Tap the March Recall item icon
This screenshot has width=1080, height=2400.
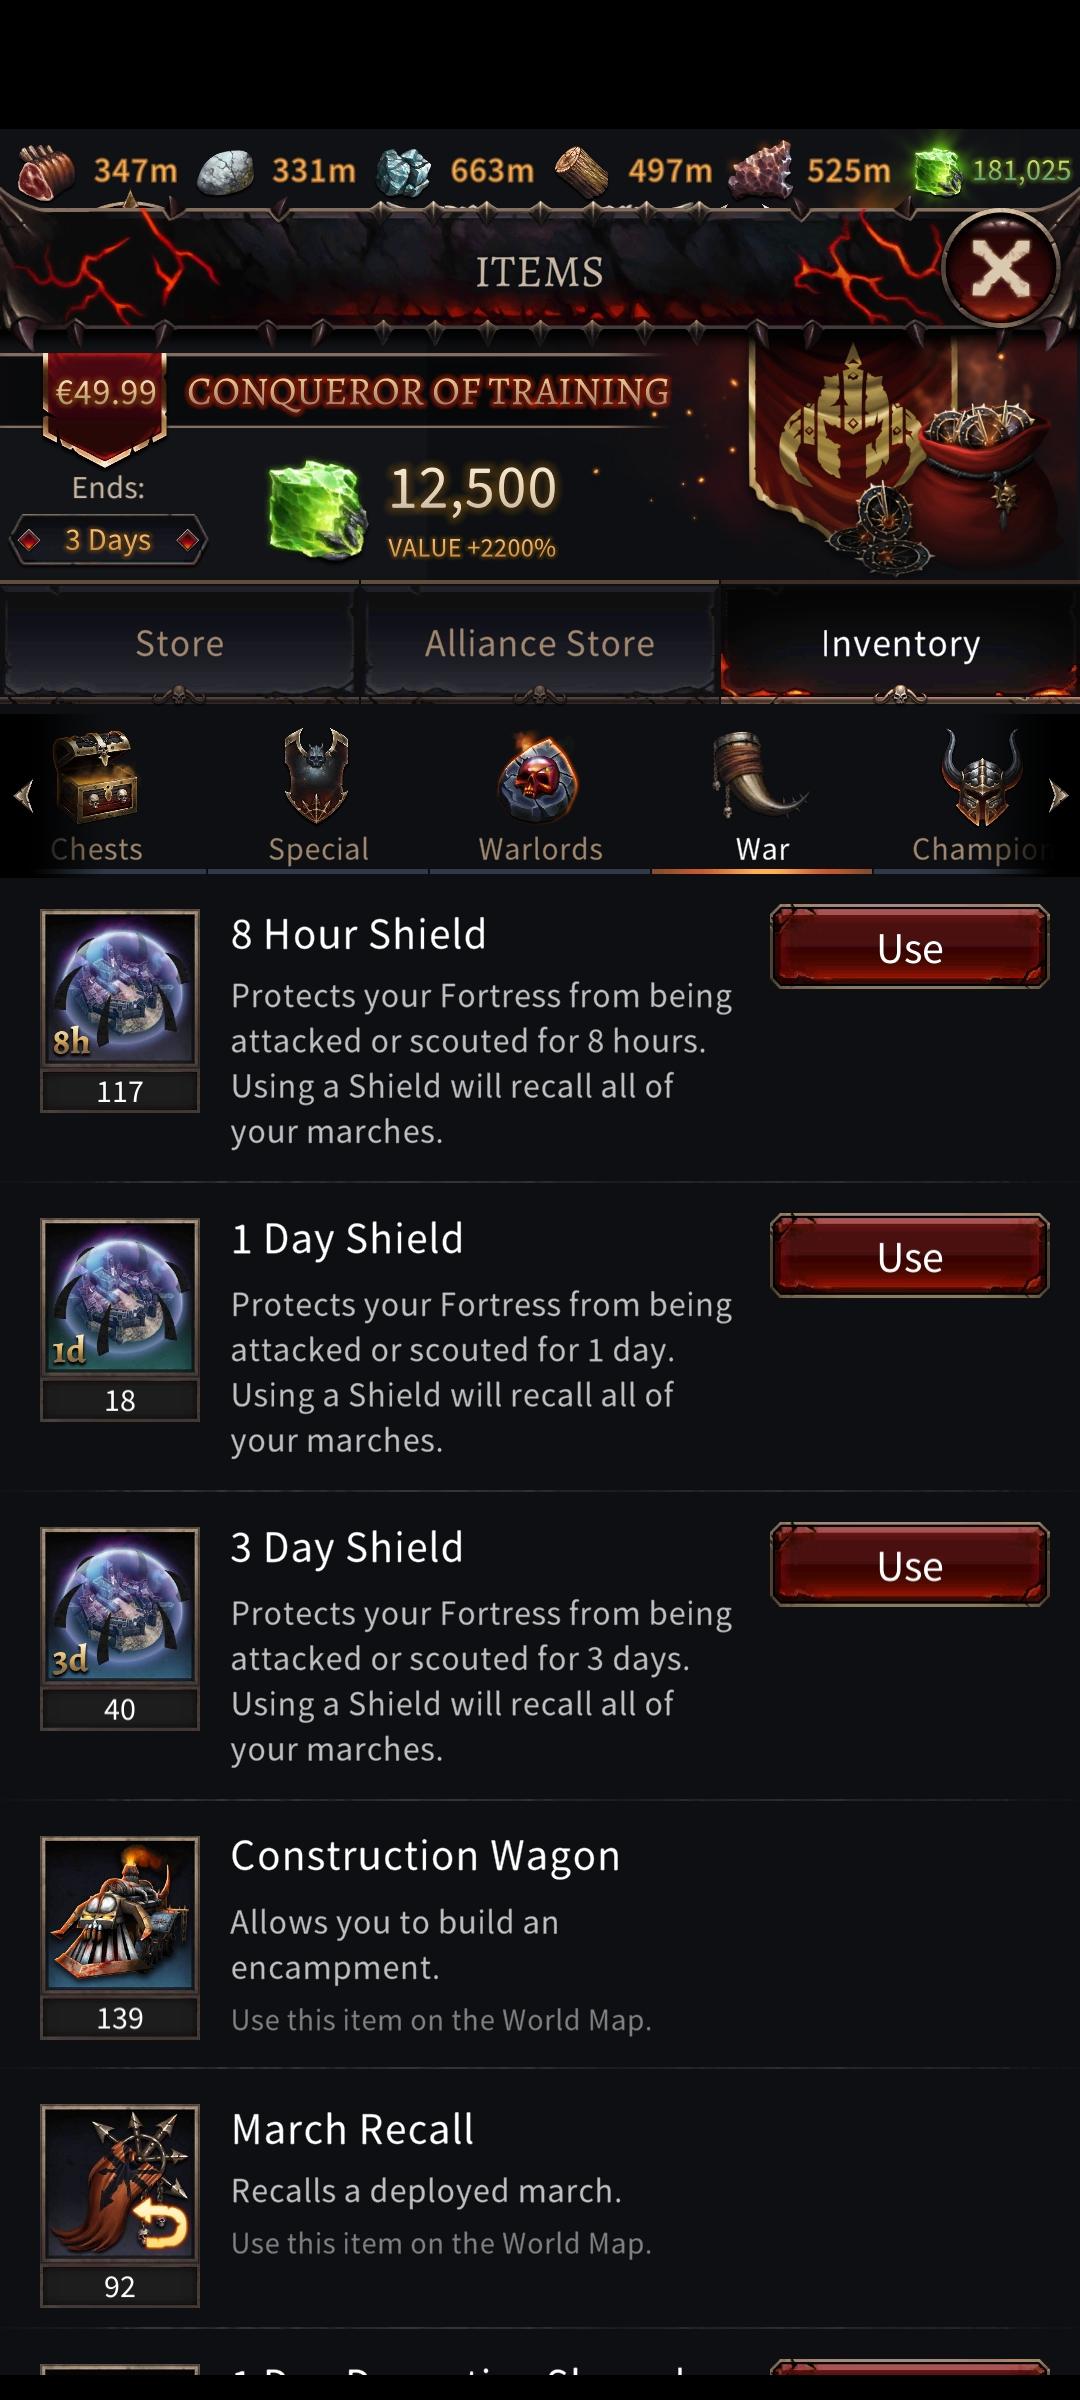pyautogui.click(x=120, y=2182)
